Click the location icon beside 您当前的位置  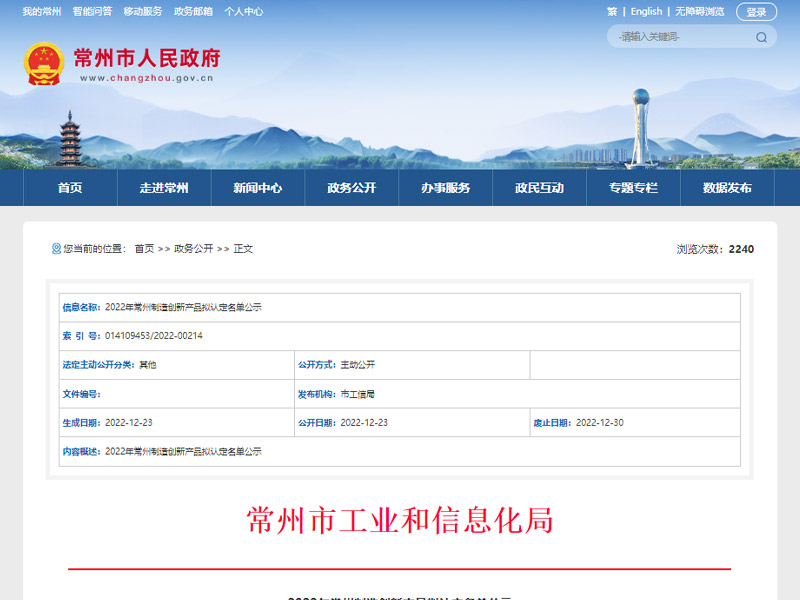pos(55,248)
